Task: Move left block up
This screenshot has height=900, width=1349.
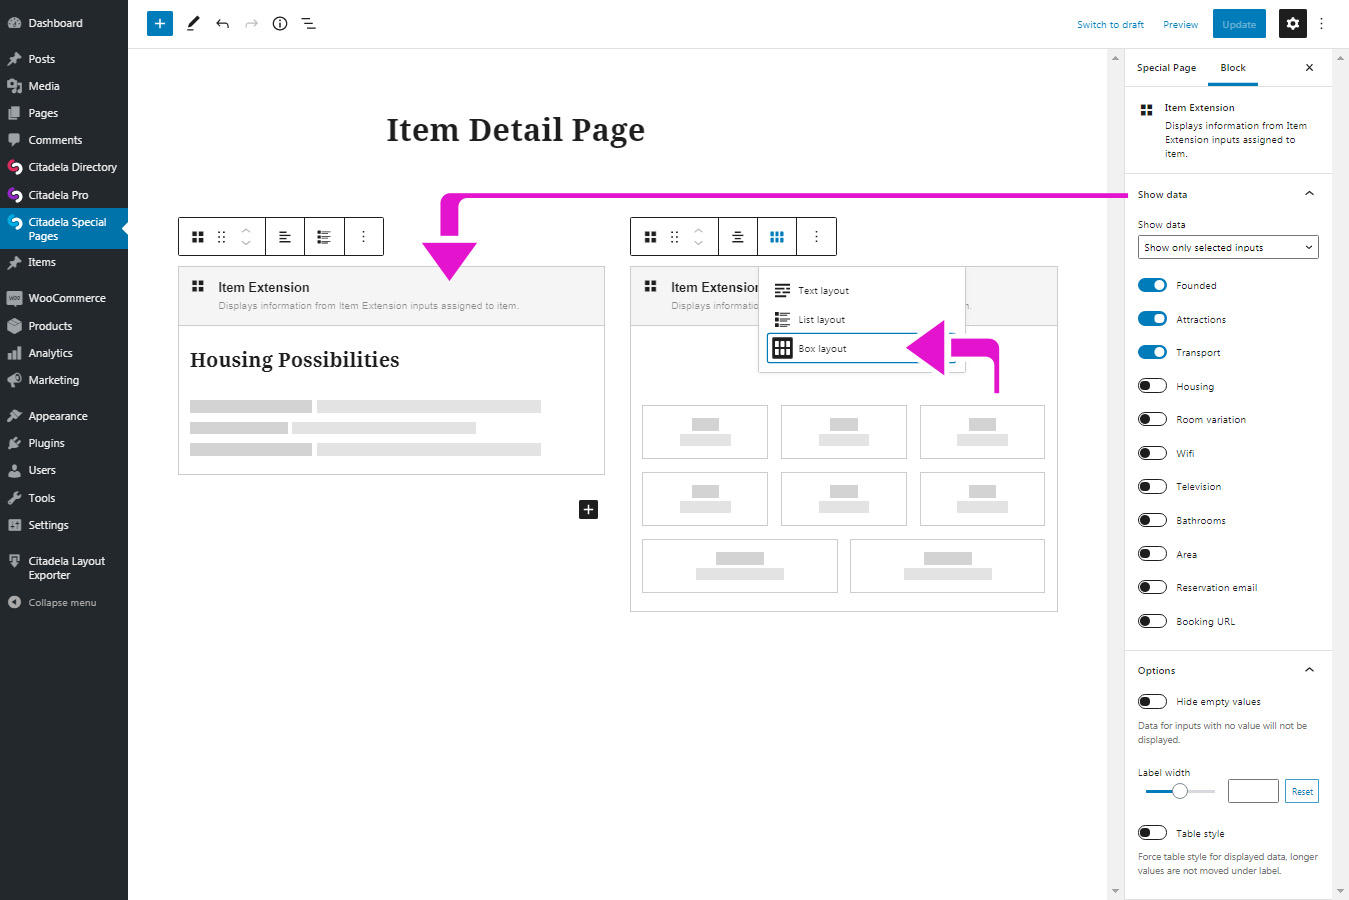Action: pyautogui.click(x=246, y=230)
